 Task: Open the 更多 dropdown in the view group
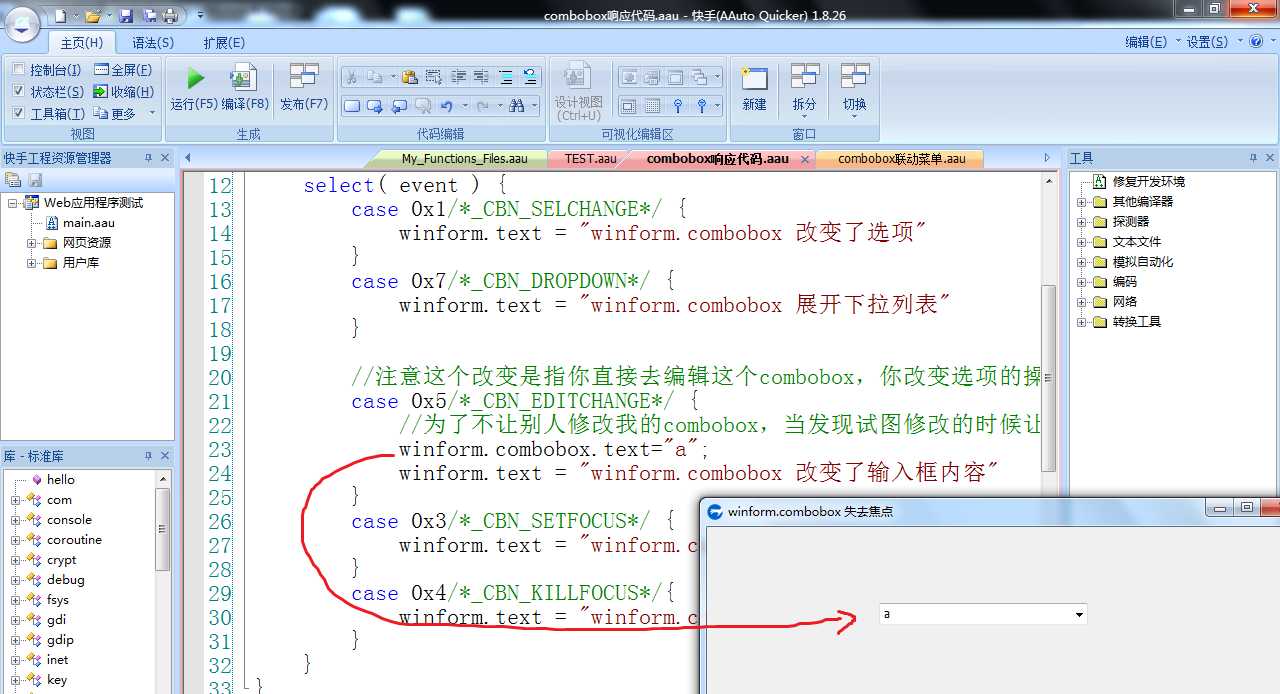(152, 113)
